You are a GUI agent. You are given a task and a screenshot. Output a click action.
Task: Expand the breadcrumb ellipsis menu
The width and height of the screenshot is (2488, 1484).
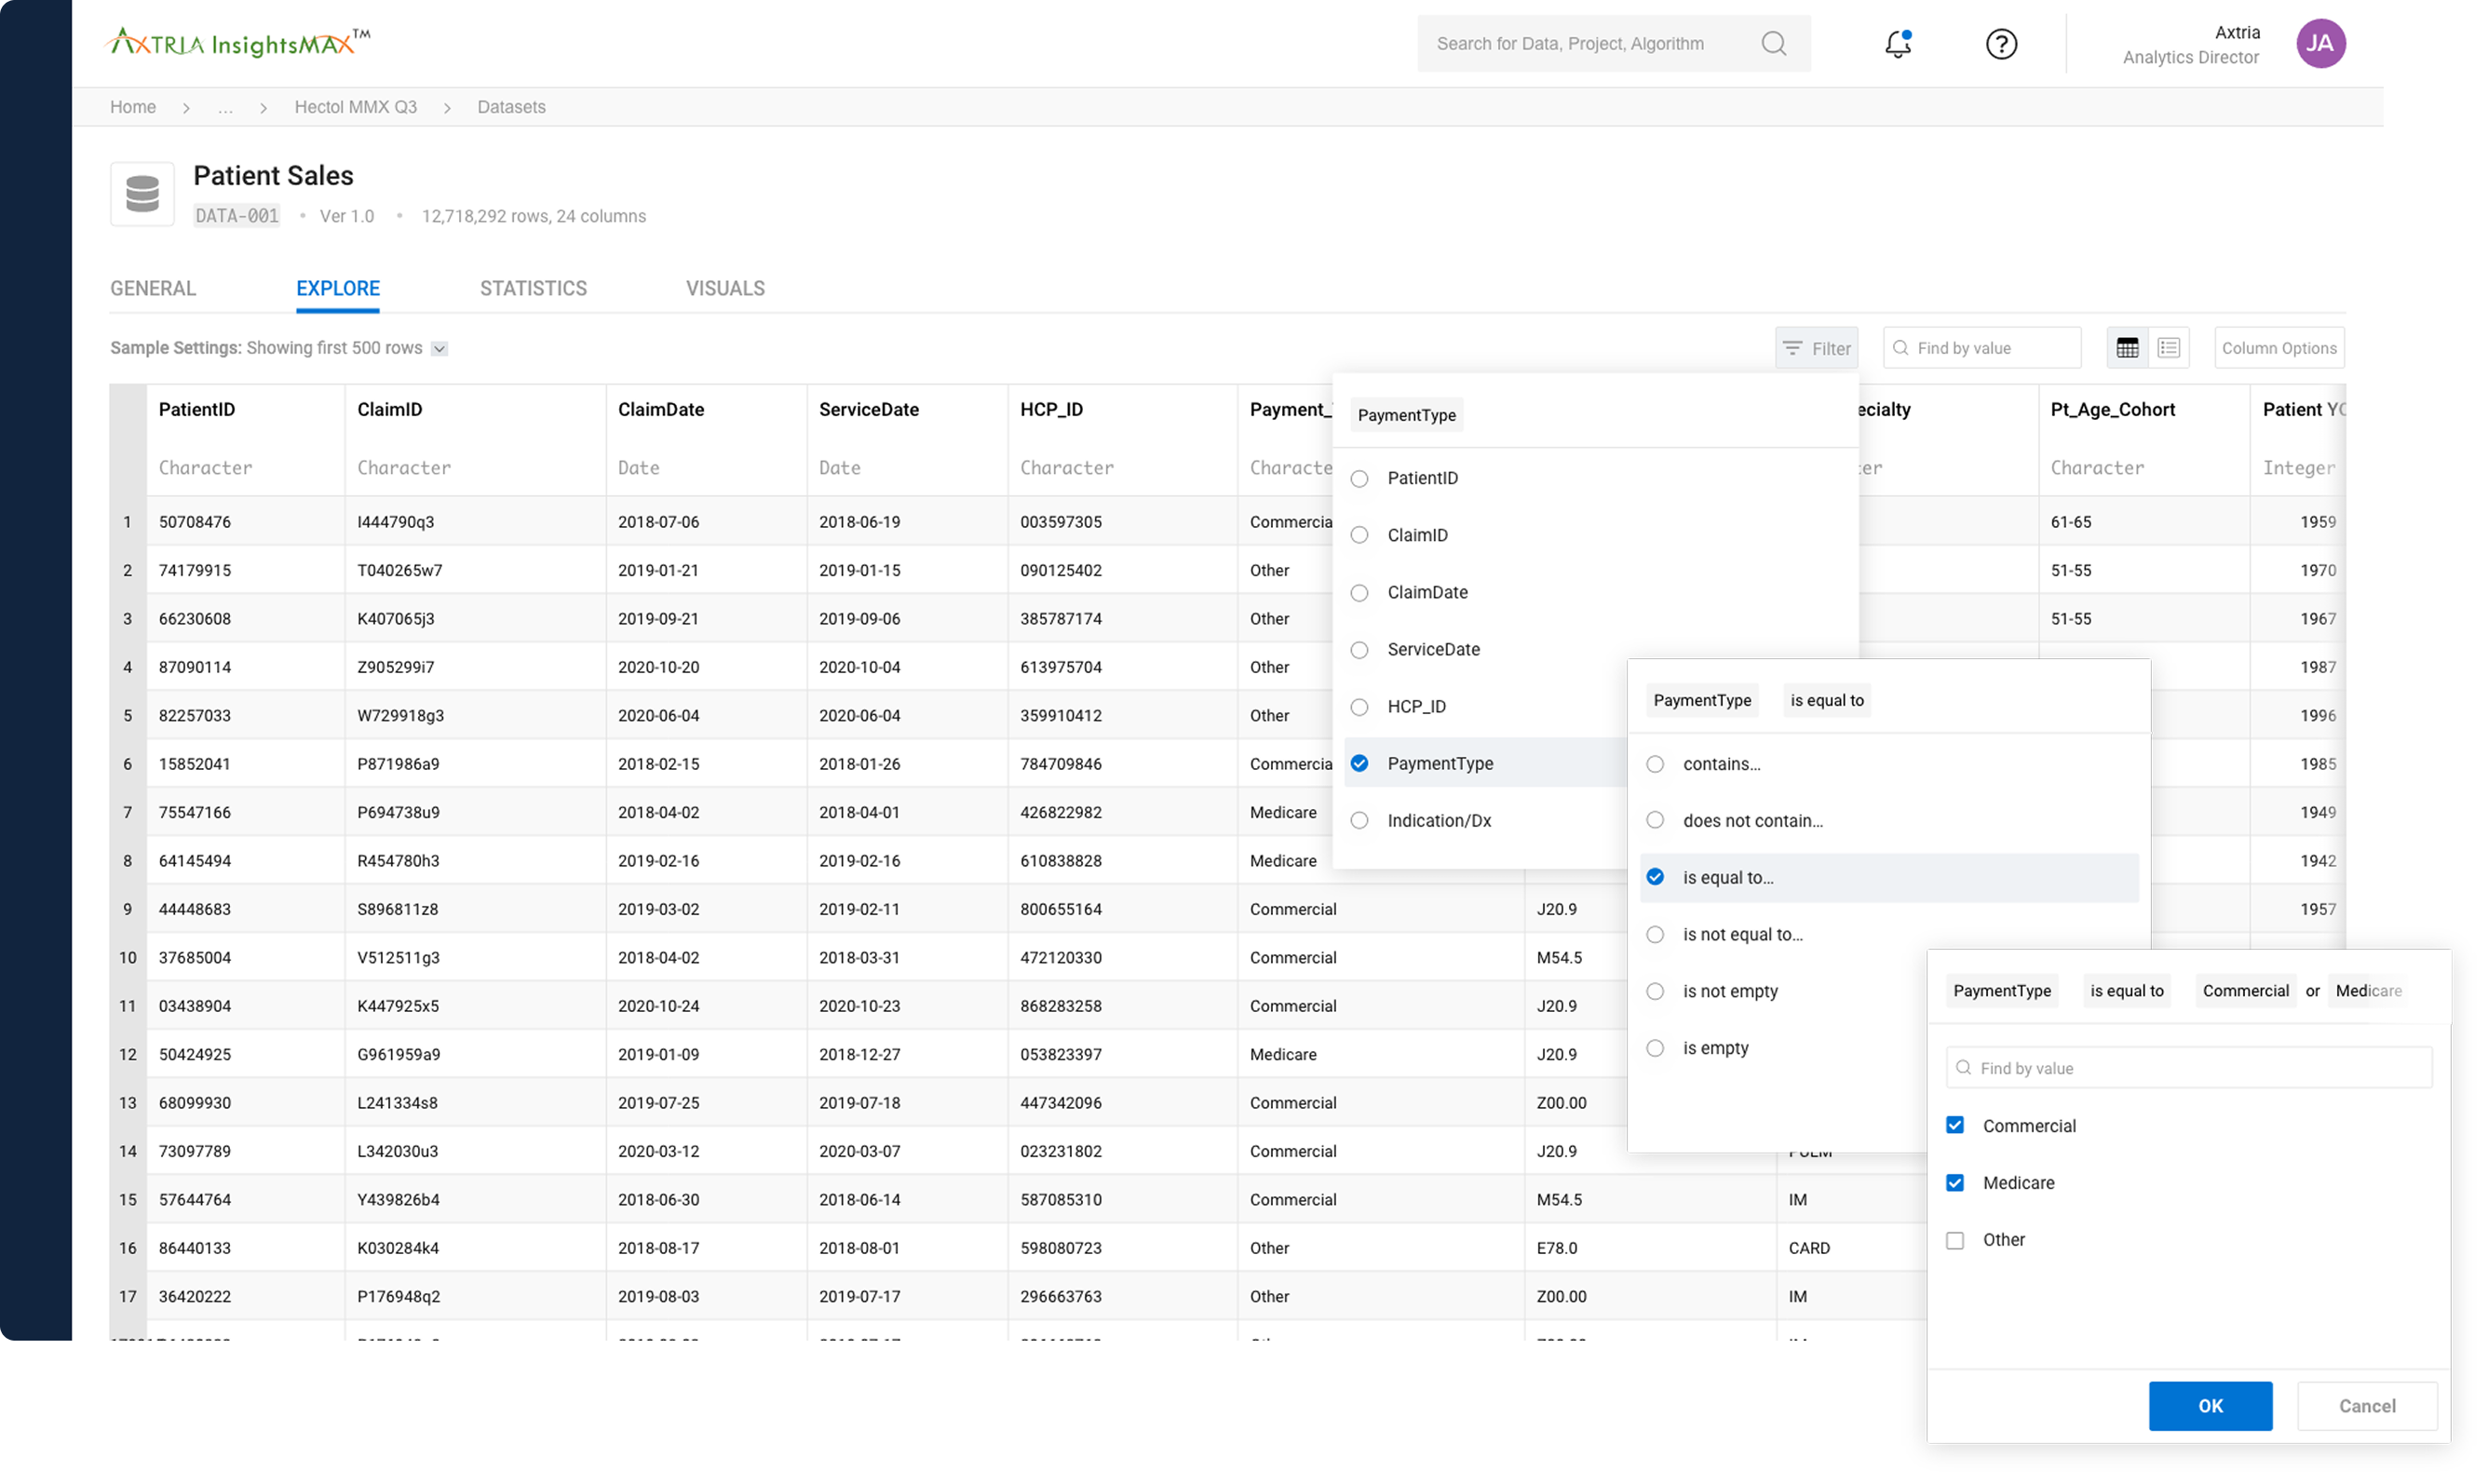click(225, 107)
